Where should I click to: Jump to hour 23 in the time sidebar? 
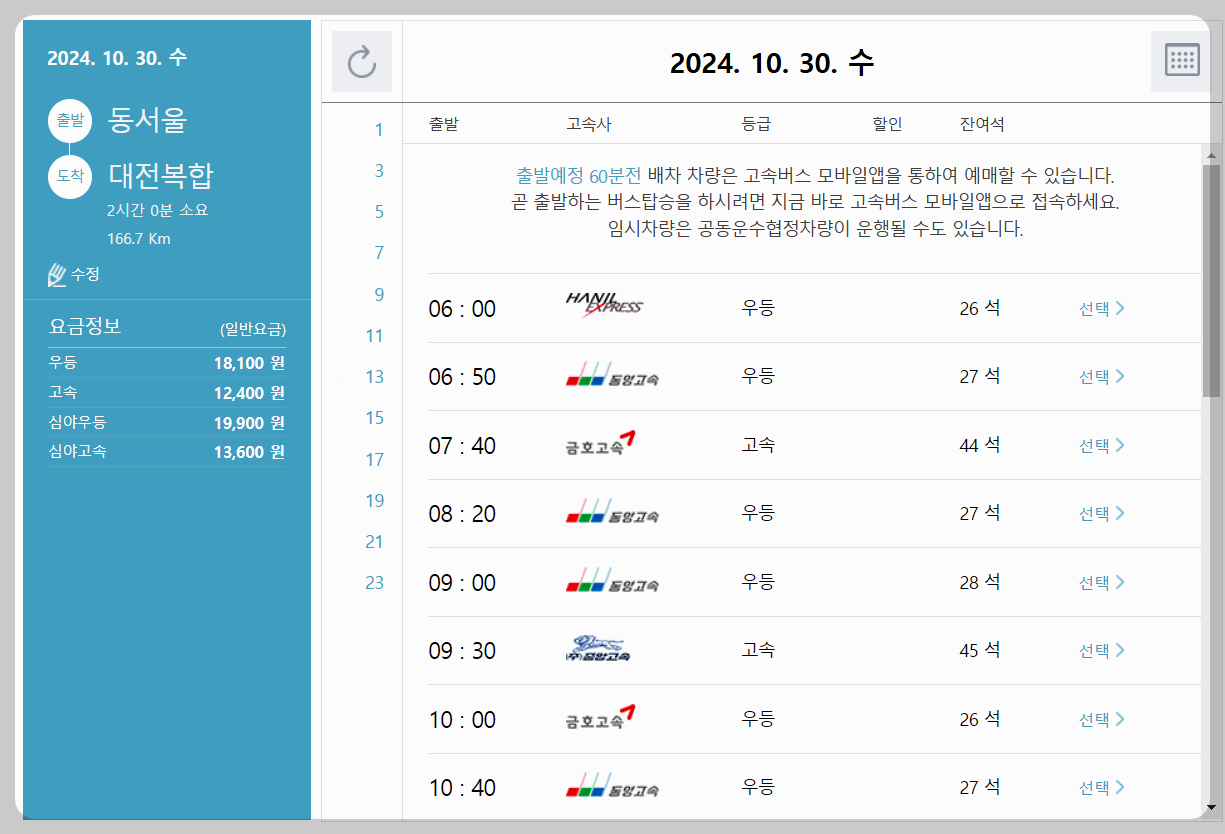[375, 582]
